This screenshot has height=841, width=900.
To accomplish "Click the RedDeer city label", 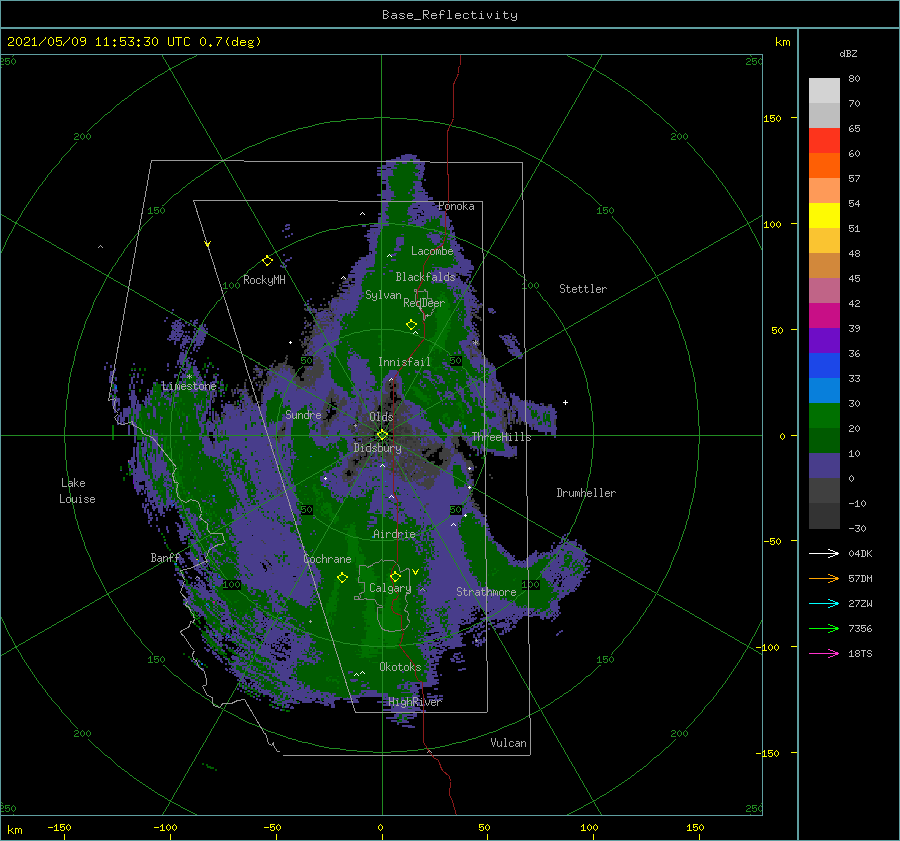I will pyautogui.click(x=424, y=303).
